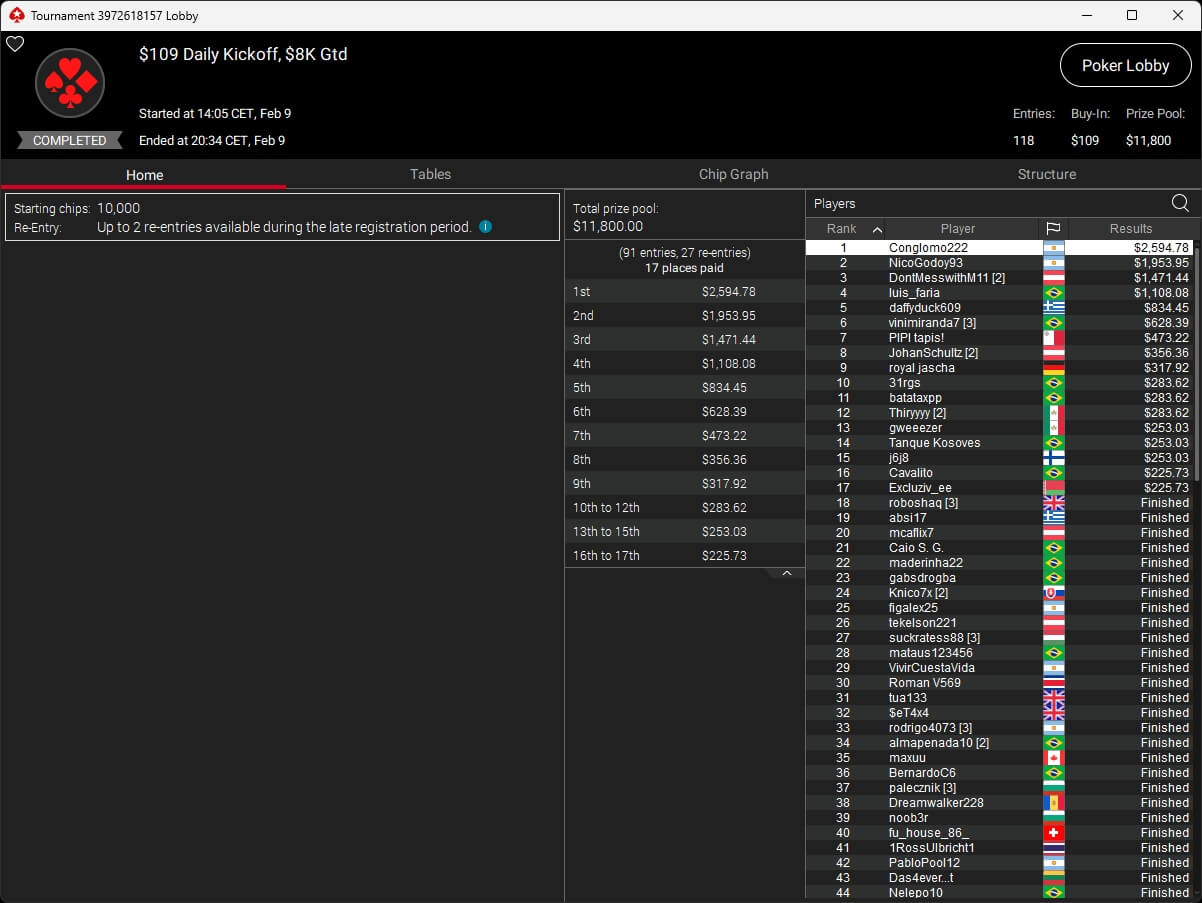Viewport: 1202px width, 903px height.
Task: Click the flag column header icon
Action: pos(1053,229)
